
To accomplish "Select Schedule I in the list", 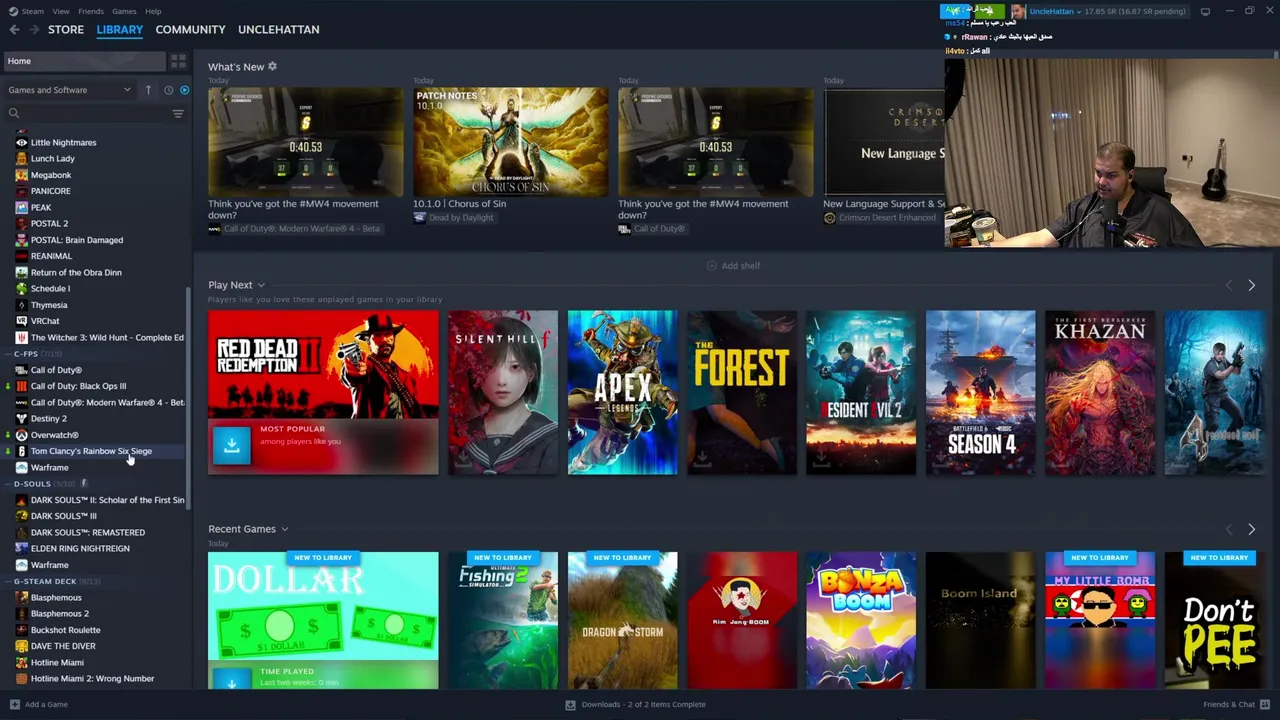I will (50, 289).
